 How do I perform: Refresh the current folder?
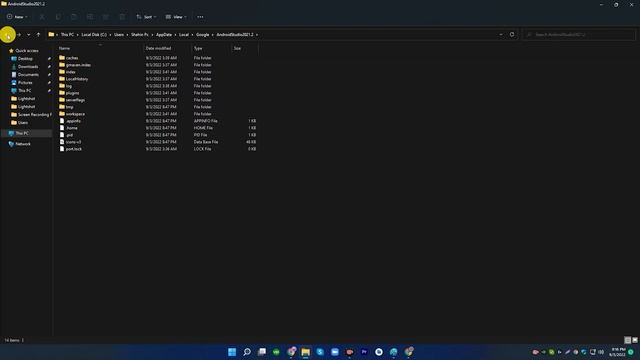[512, 35]
